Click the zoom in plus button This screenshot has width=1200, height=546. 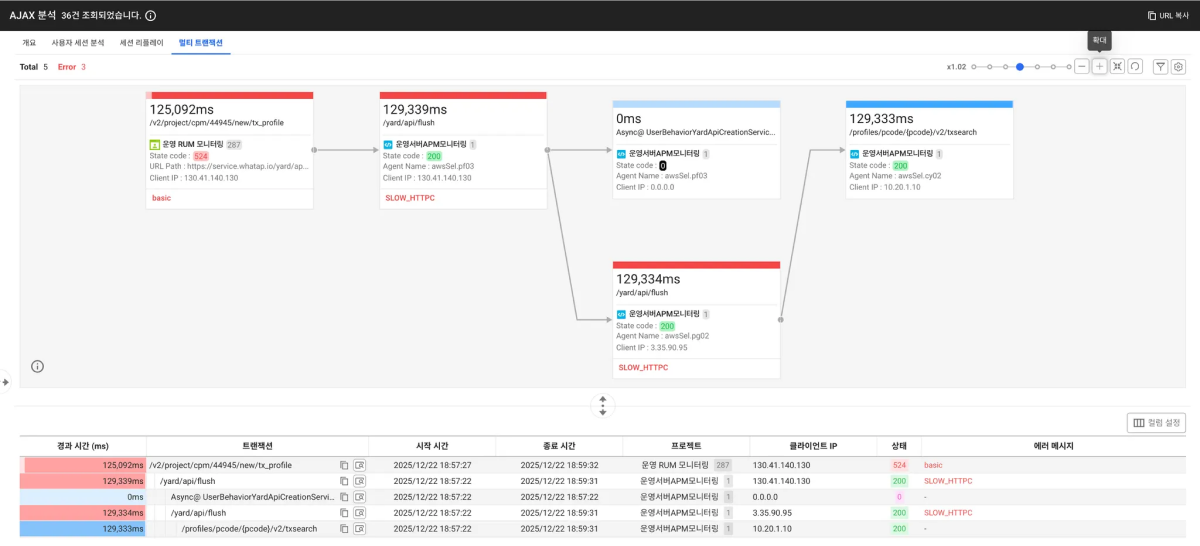click(x=1099, y=66)
